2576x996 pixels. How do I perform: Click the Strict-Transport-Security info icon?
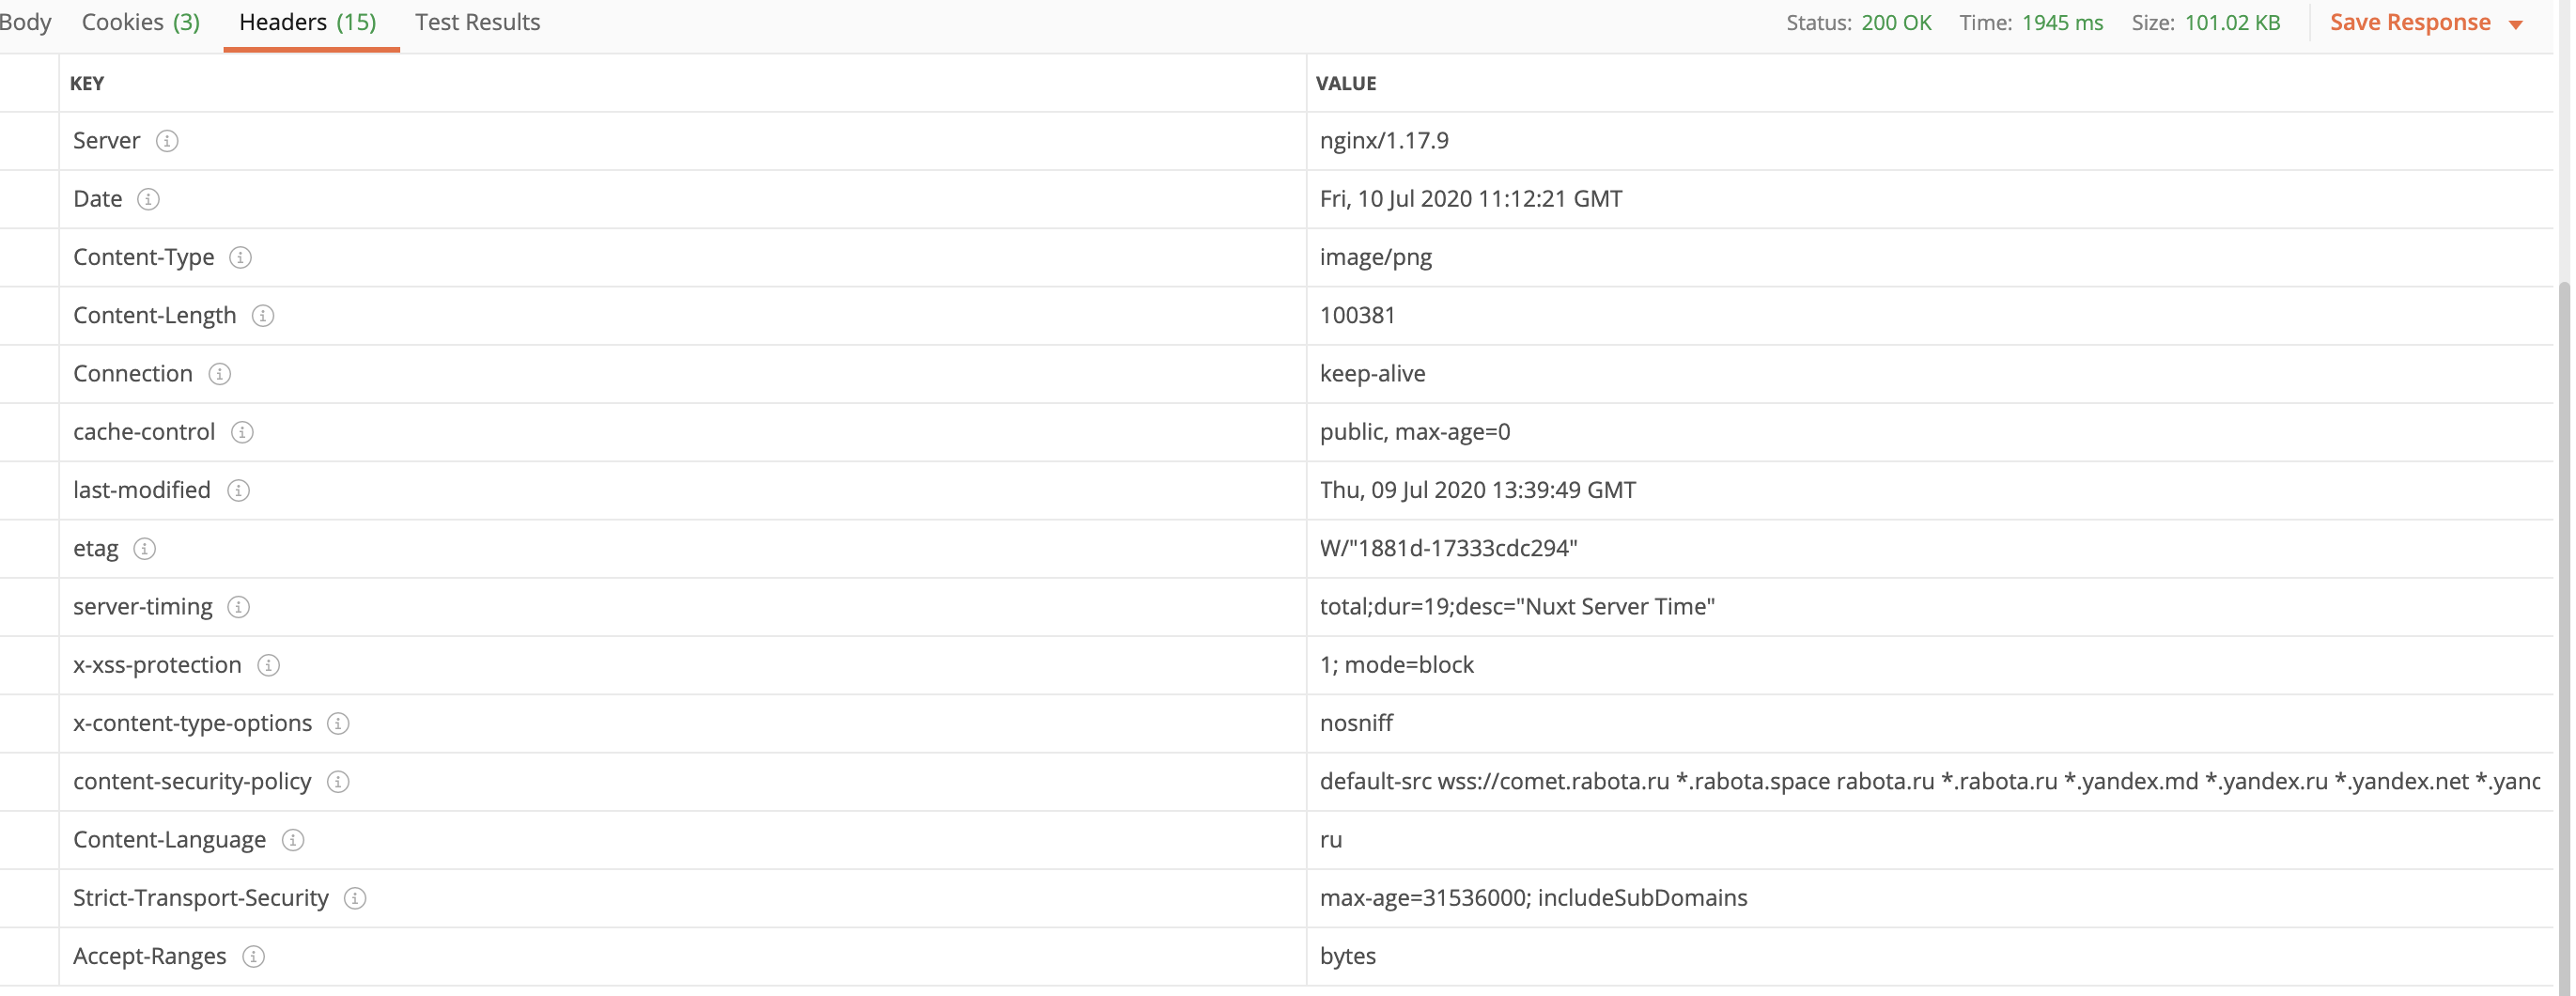tap(355, 898)
